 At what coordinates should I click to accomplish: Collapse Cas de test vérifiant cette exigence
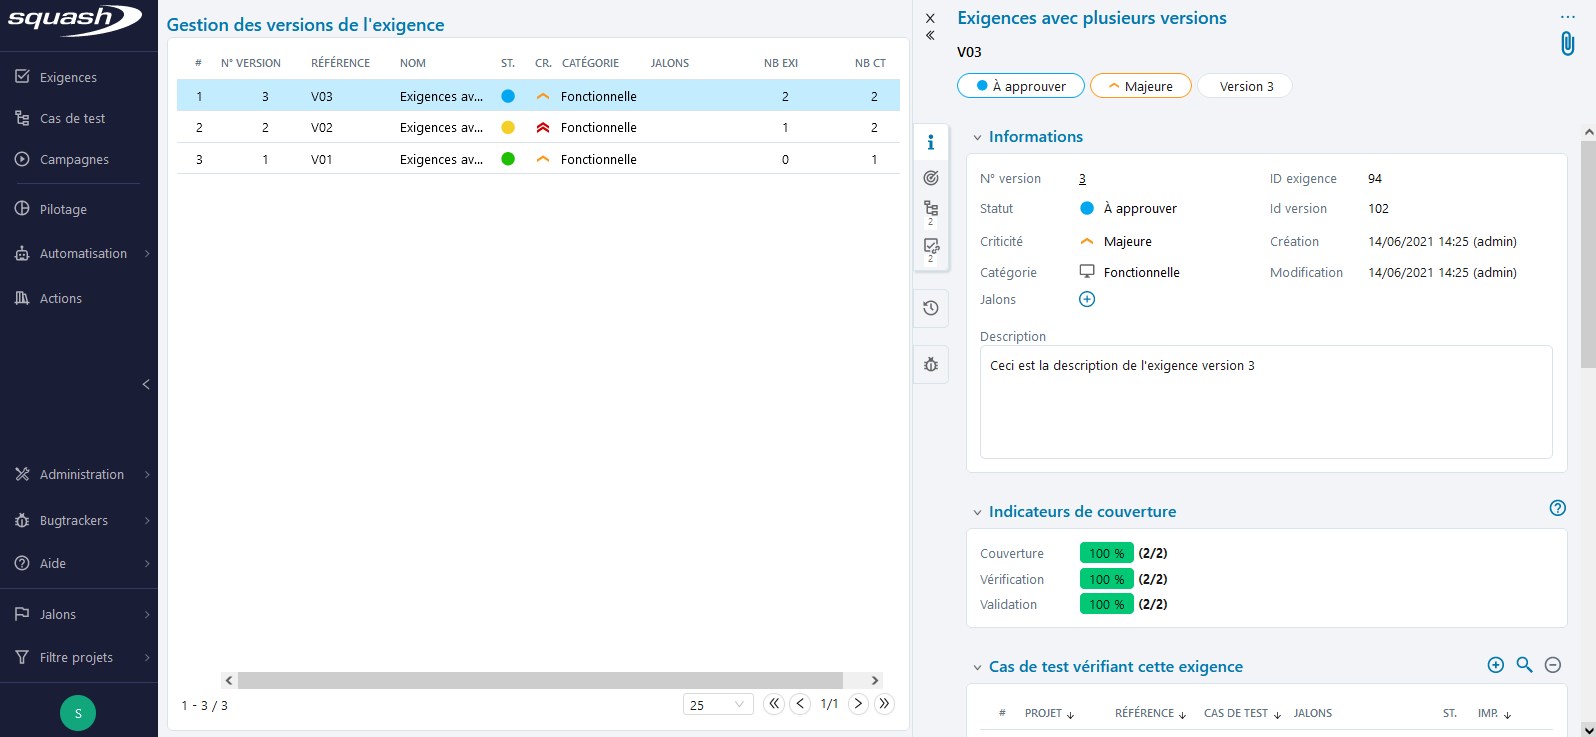coord(977,667)
